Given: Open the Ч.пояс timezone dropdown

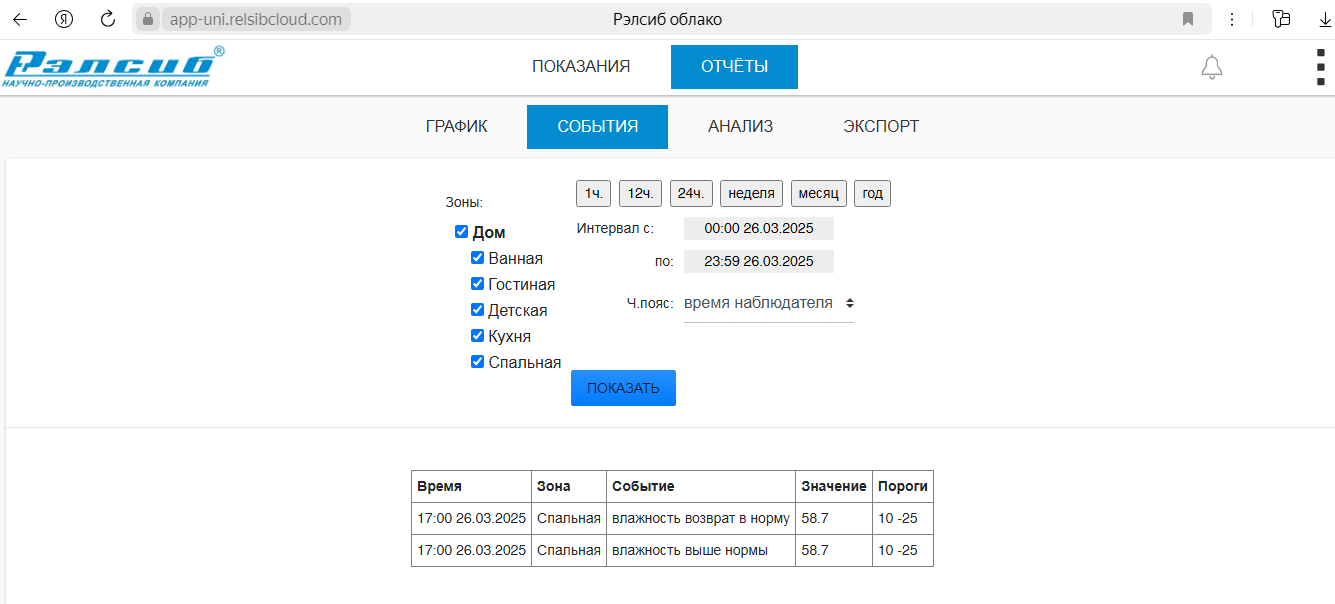Looking at the screenshot, I should point(768,303).
